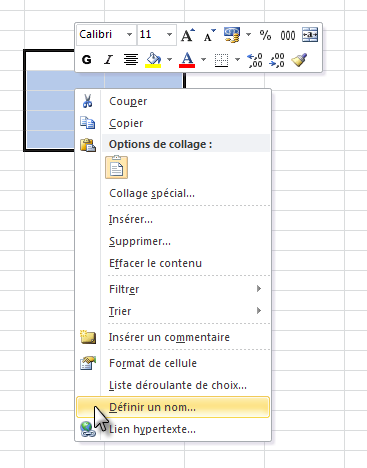Viewport: 367px width, 468px height.
Task: Toggle bold (G) formatting
Action: coord(87,60)
